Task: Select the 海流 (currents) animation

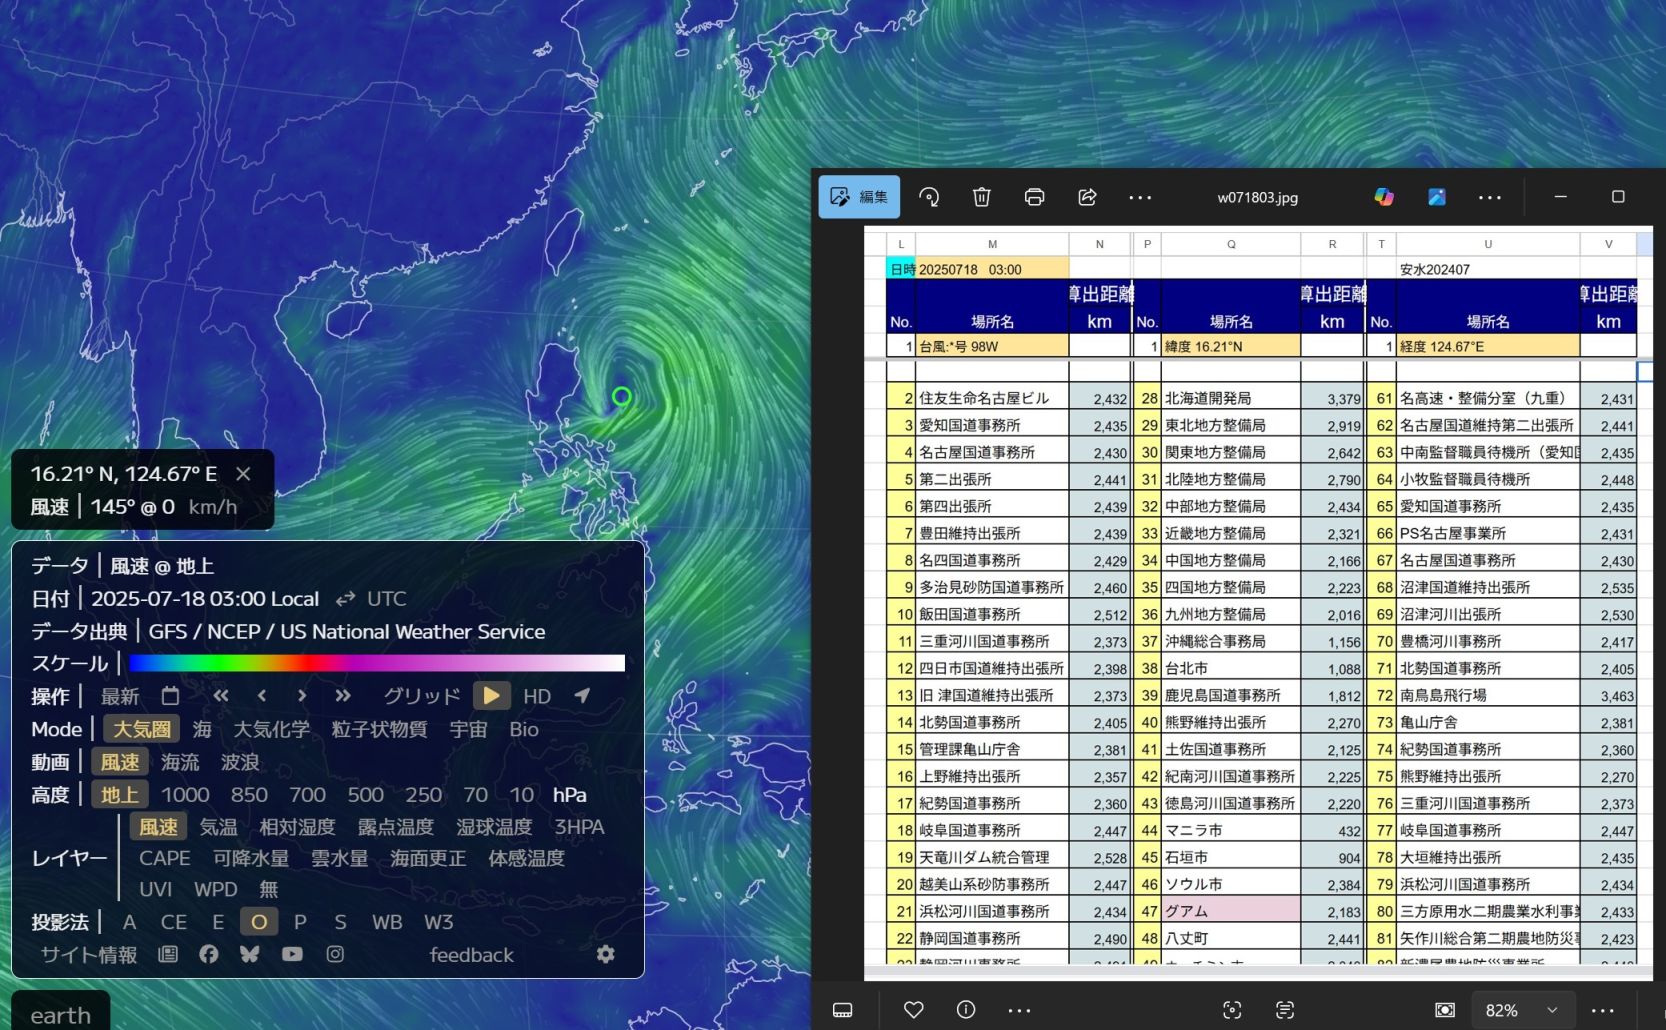Action: [180, 762]
